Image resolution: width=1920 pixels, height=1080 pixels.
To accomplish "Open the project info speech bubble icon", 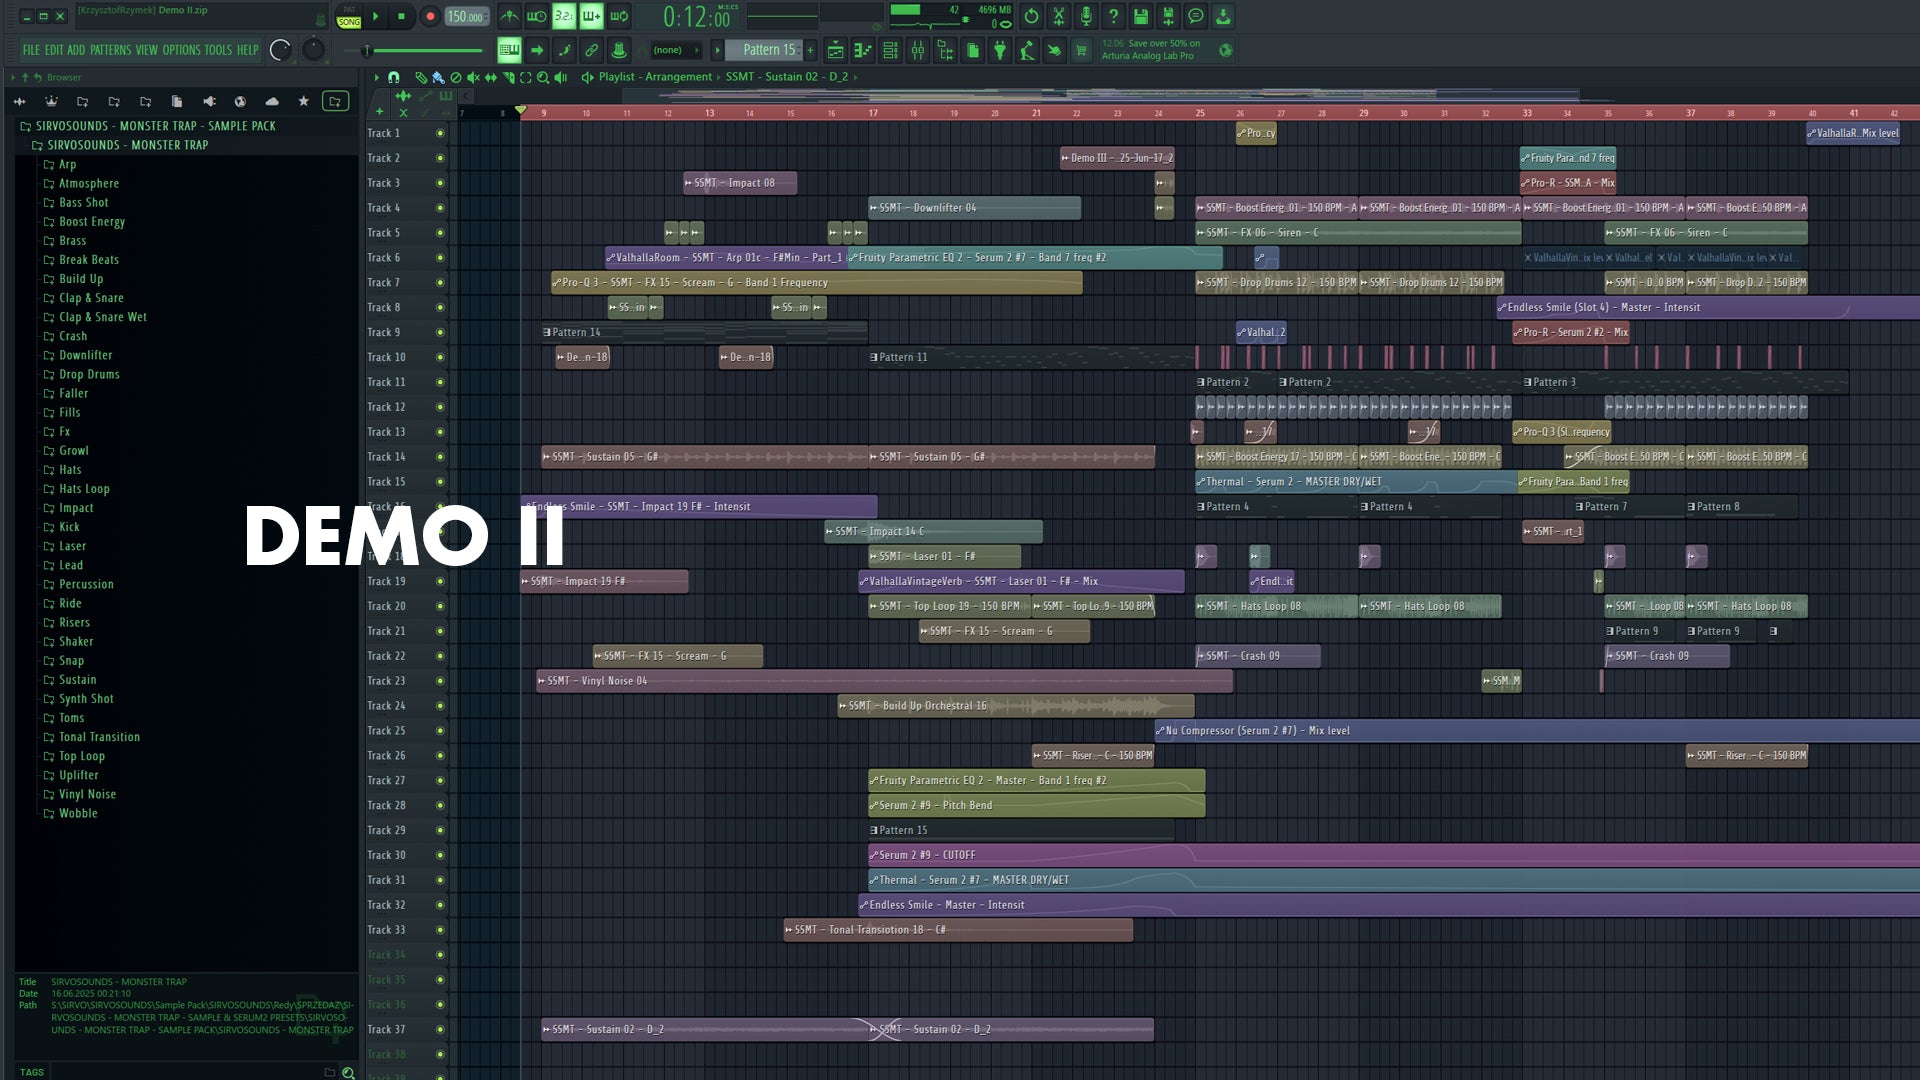I will pos(1195,16).
